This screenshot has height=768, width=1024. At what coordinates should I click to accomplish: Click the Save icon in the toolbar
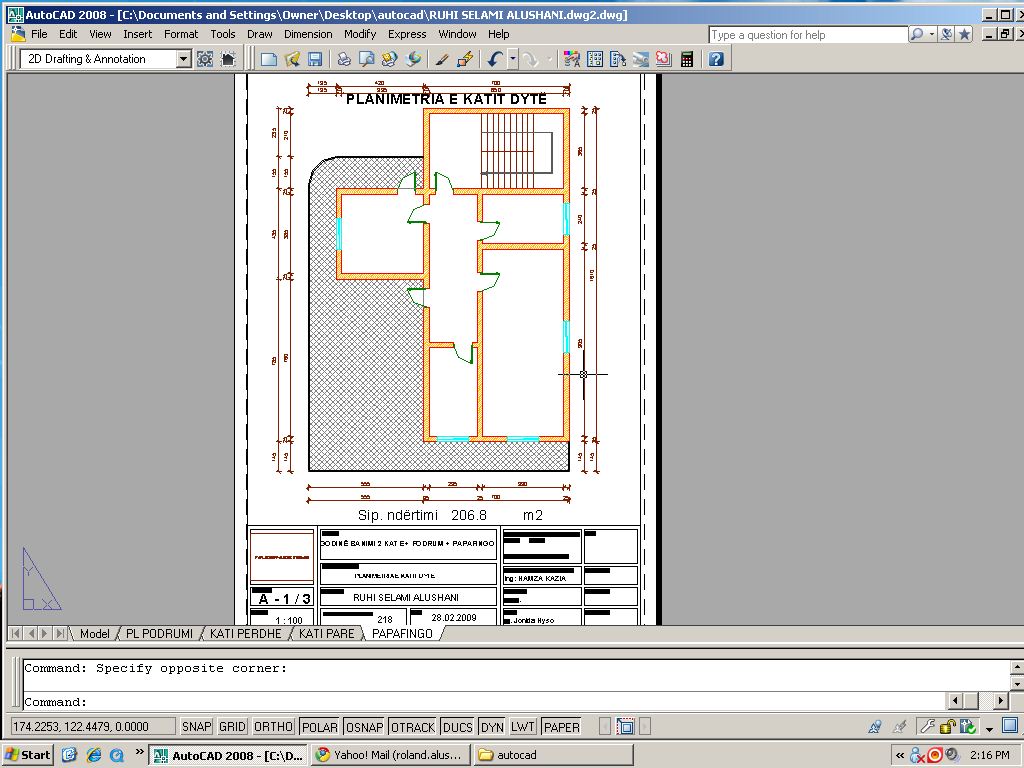[x=315, y=59]
